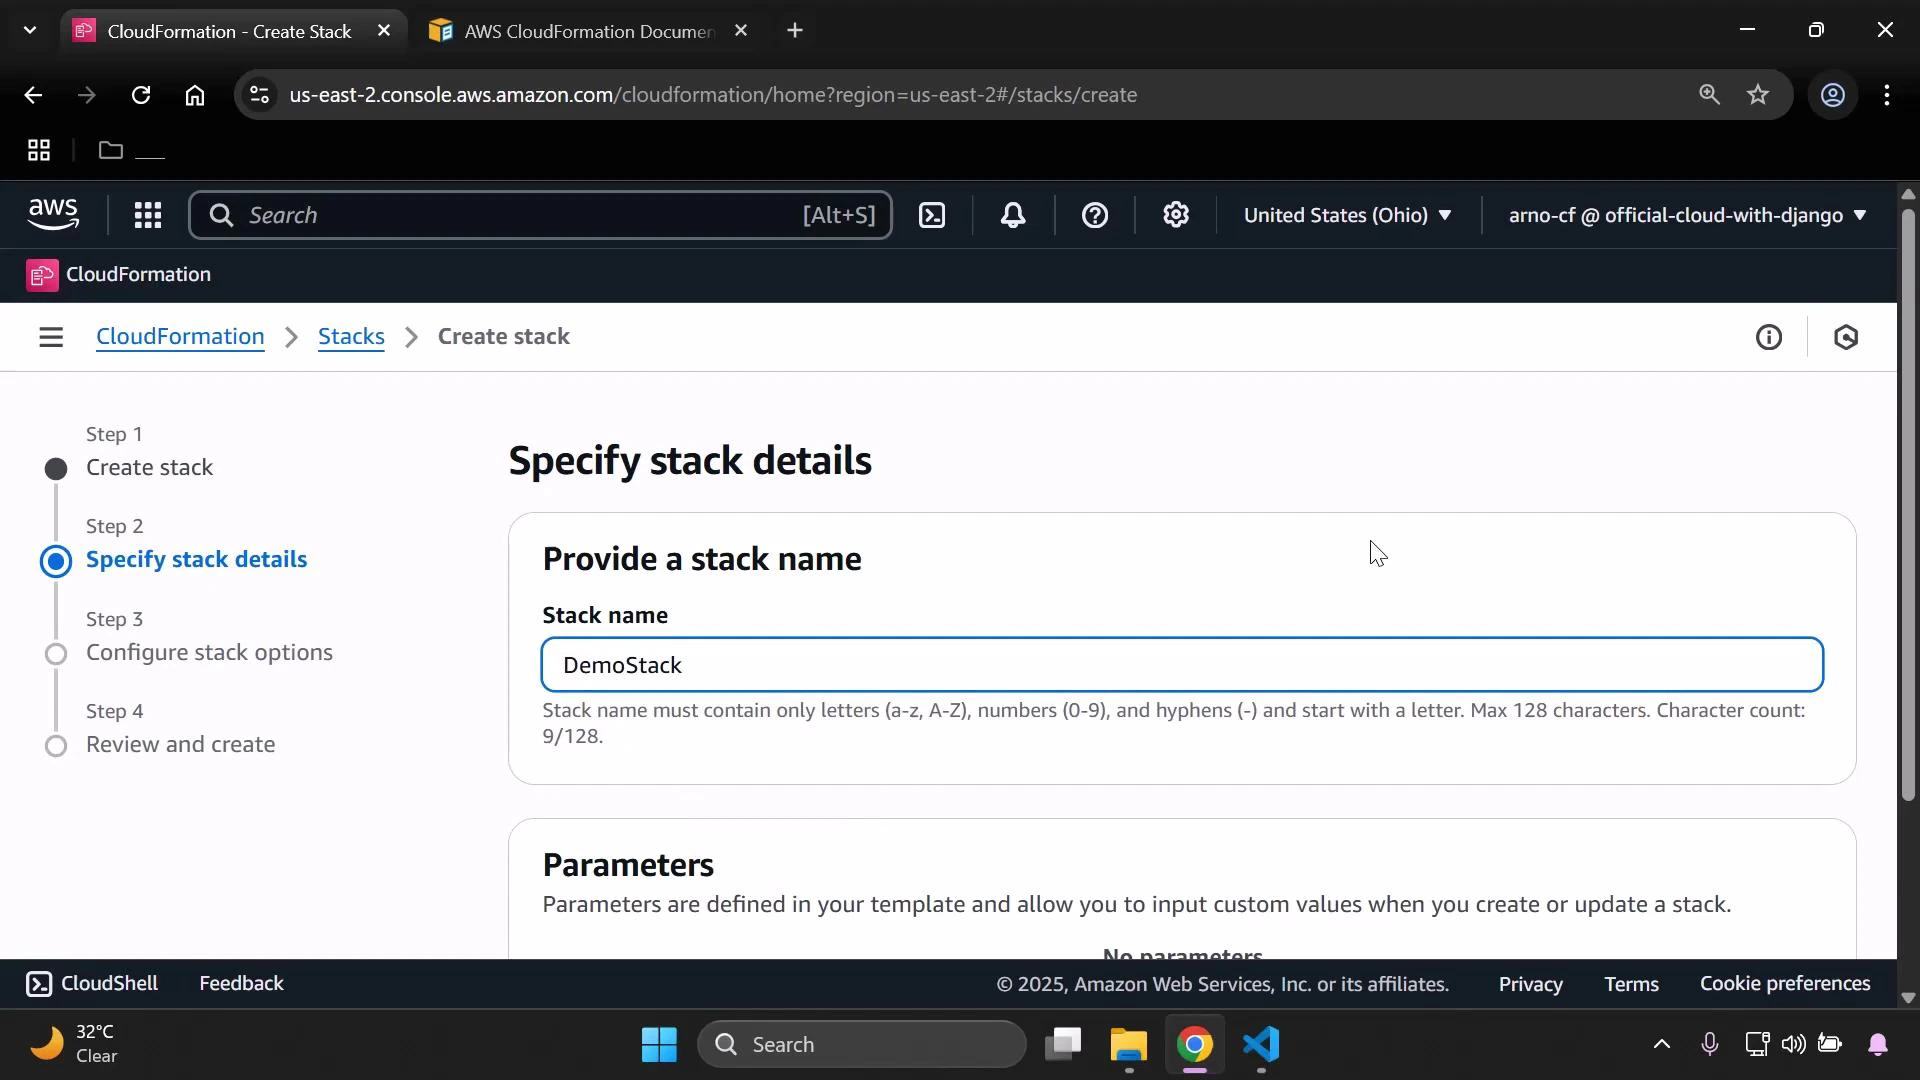Select the Step 3 Configure stack options circle

coord(56,653)
